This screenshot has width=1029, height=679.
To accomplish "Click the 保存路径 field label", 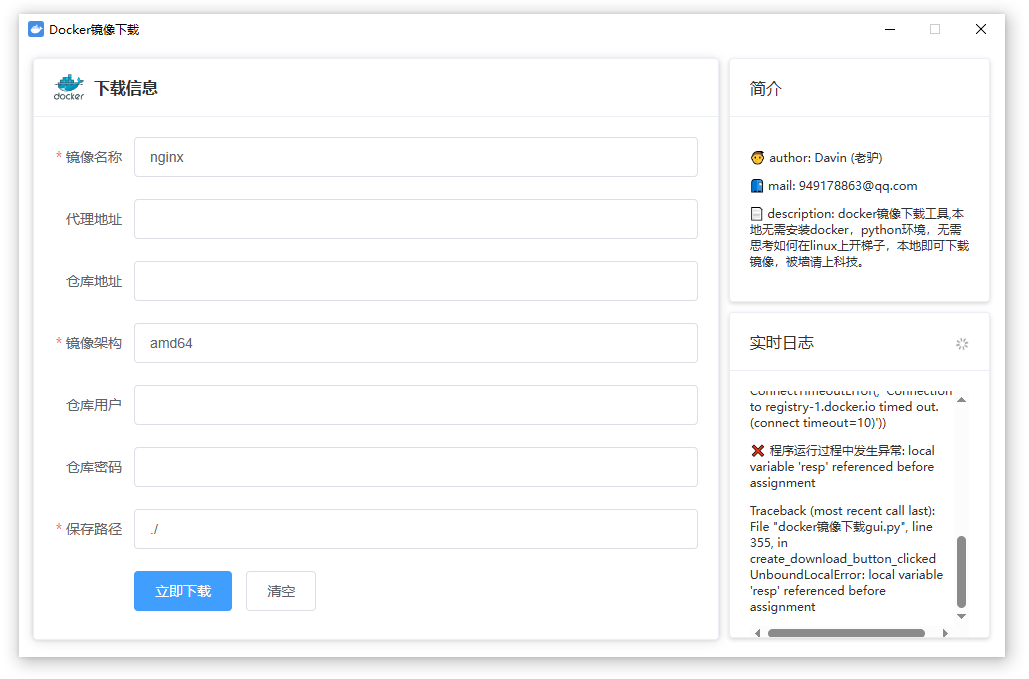I will click(x=94, y=529).
